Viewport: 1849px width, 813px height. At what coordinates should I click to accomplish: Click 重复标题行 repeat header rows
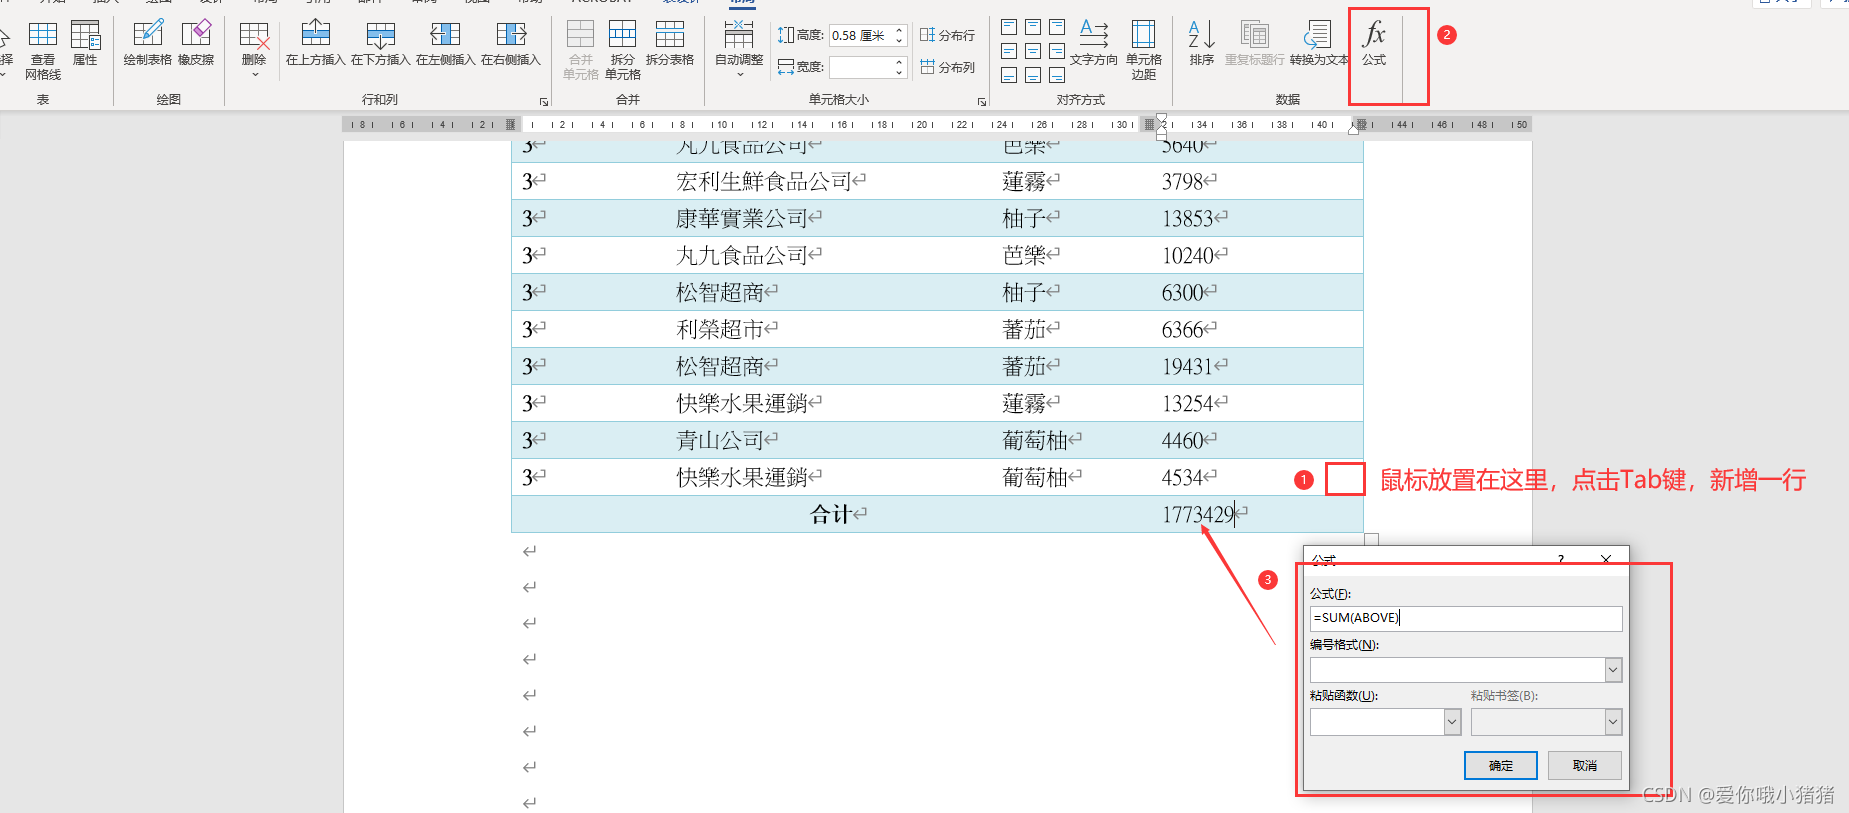tap(1254, 44)
